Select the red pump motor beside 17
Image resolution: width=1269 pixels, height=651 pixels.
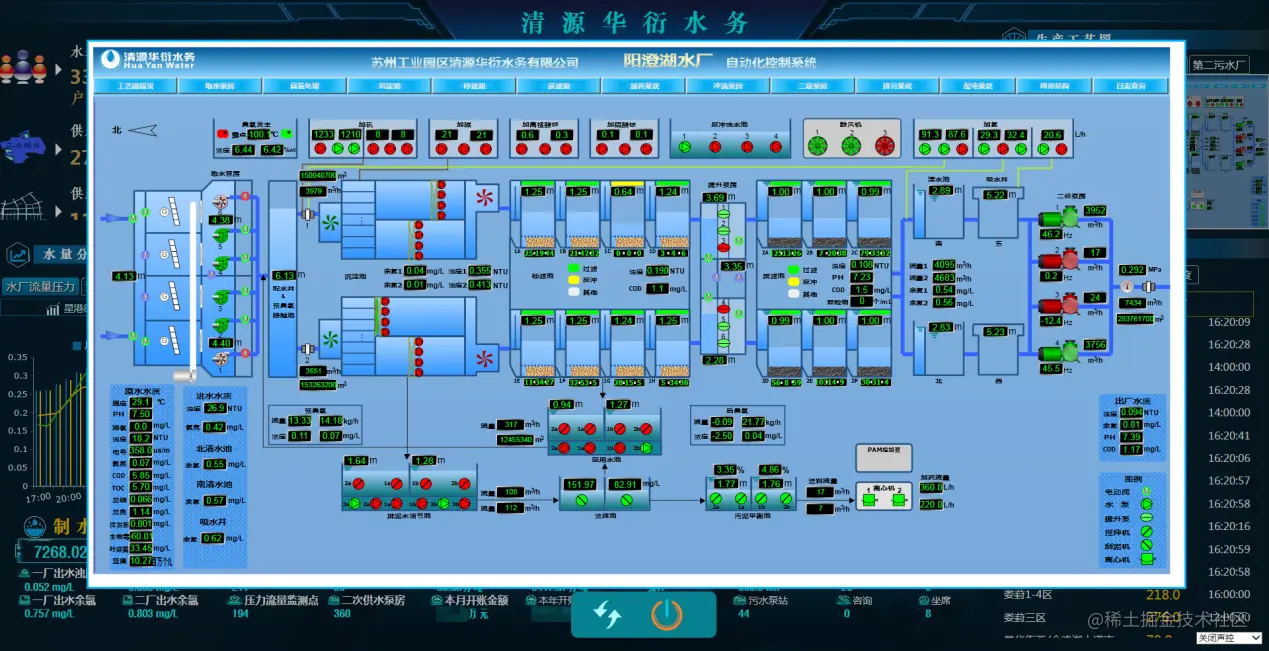pos(1059,259)
